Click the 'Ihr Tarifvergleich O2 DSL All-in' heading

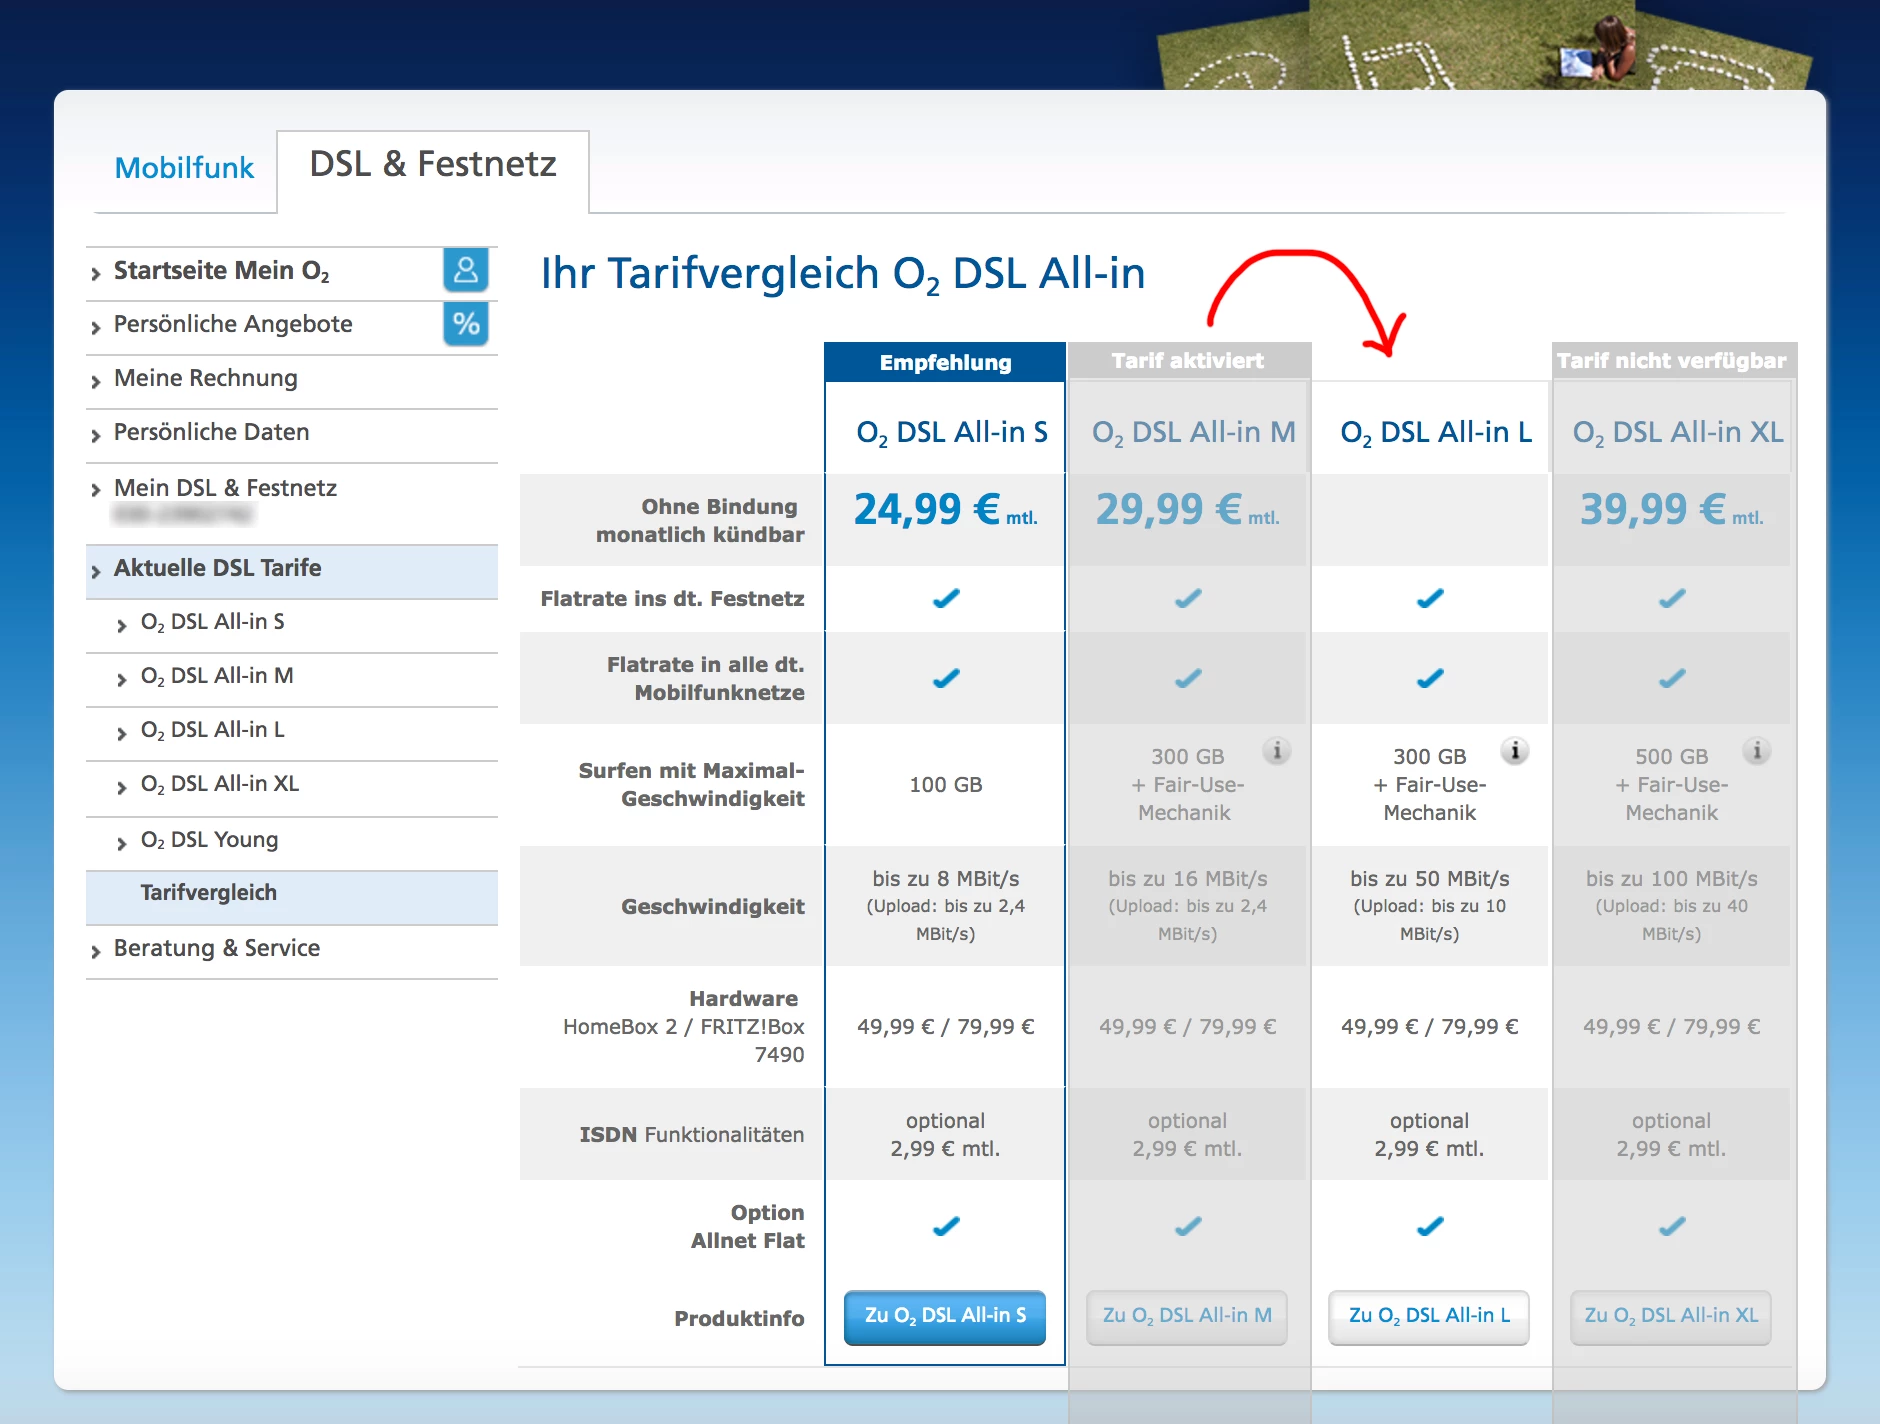(843, 274)
